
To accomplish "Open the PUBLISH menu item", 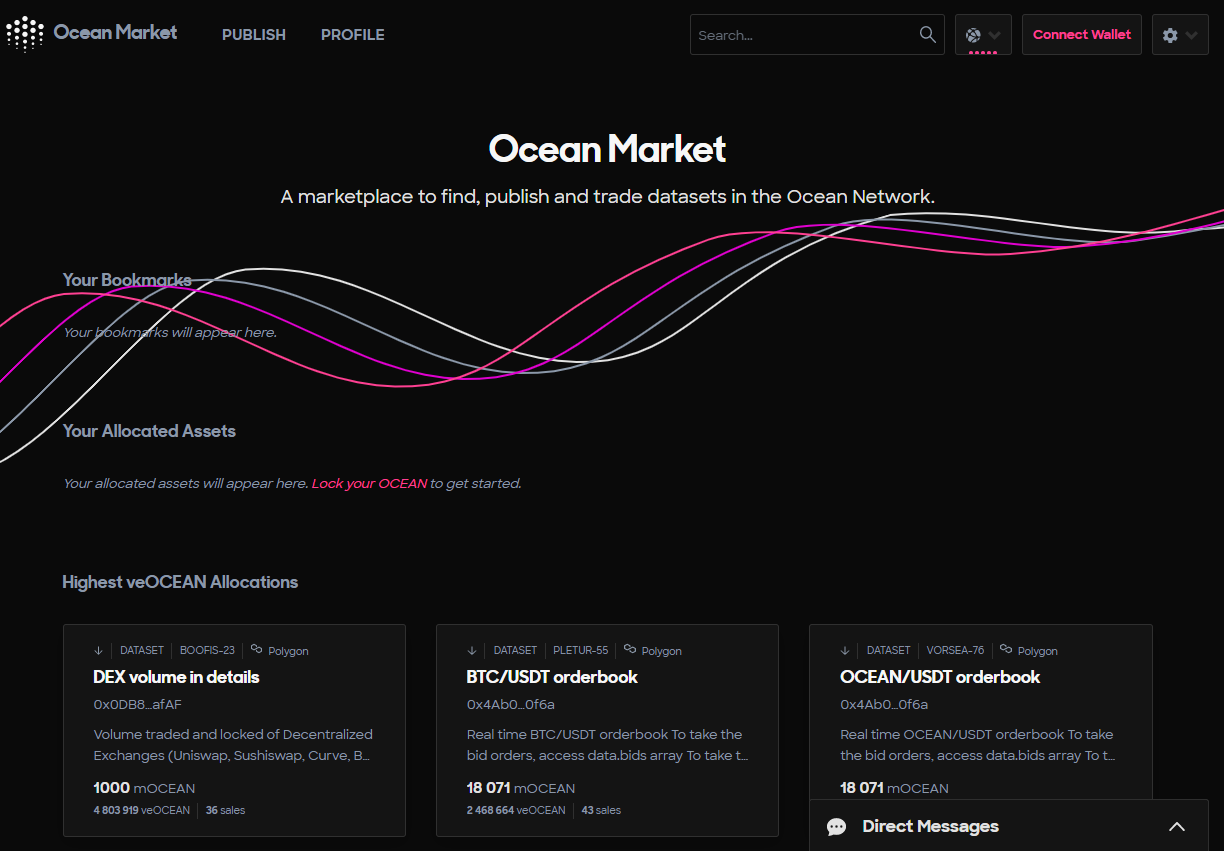I will coord(254,35).
